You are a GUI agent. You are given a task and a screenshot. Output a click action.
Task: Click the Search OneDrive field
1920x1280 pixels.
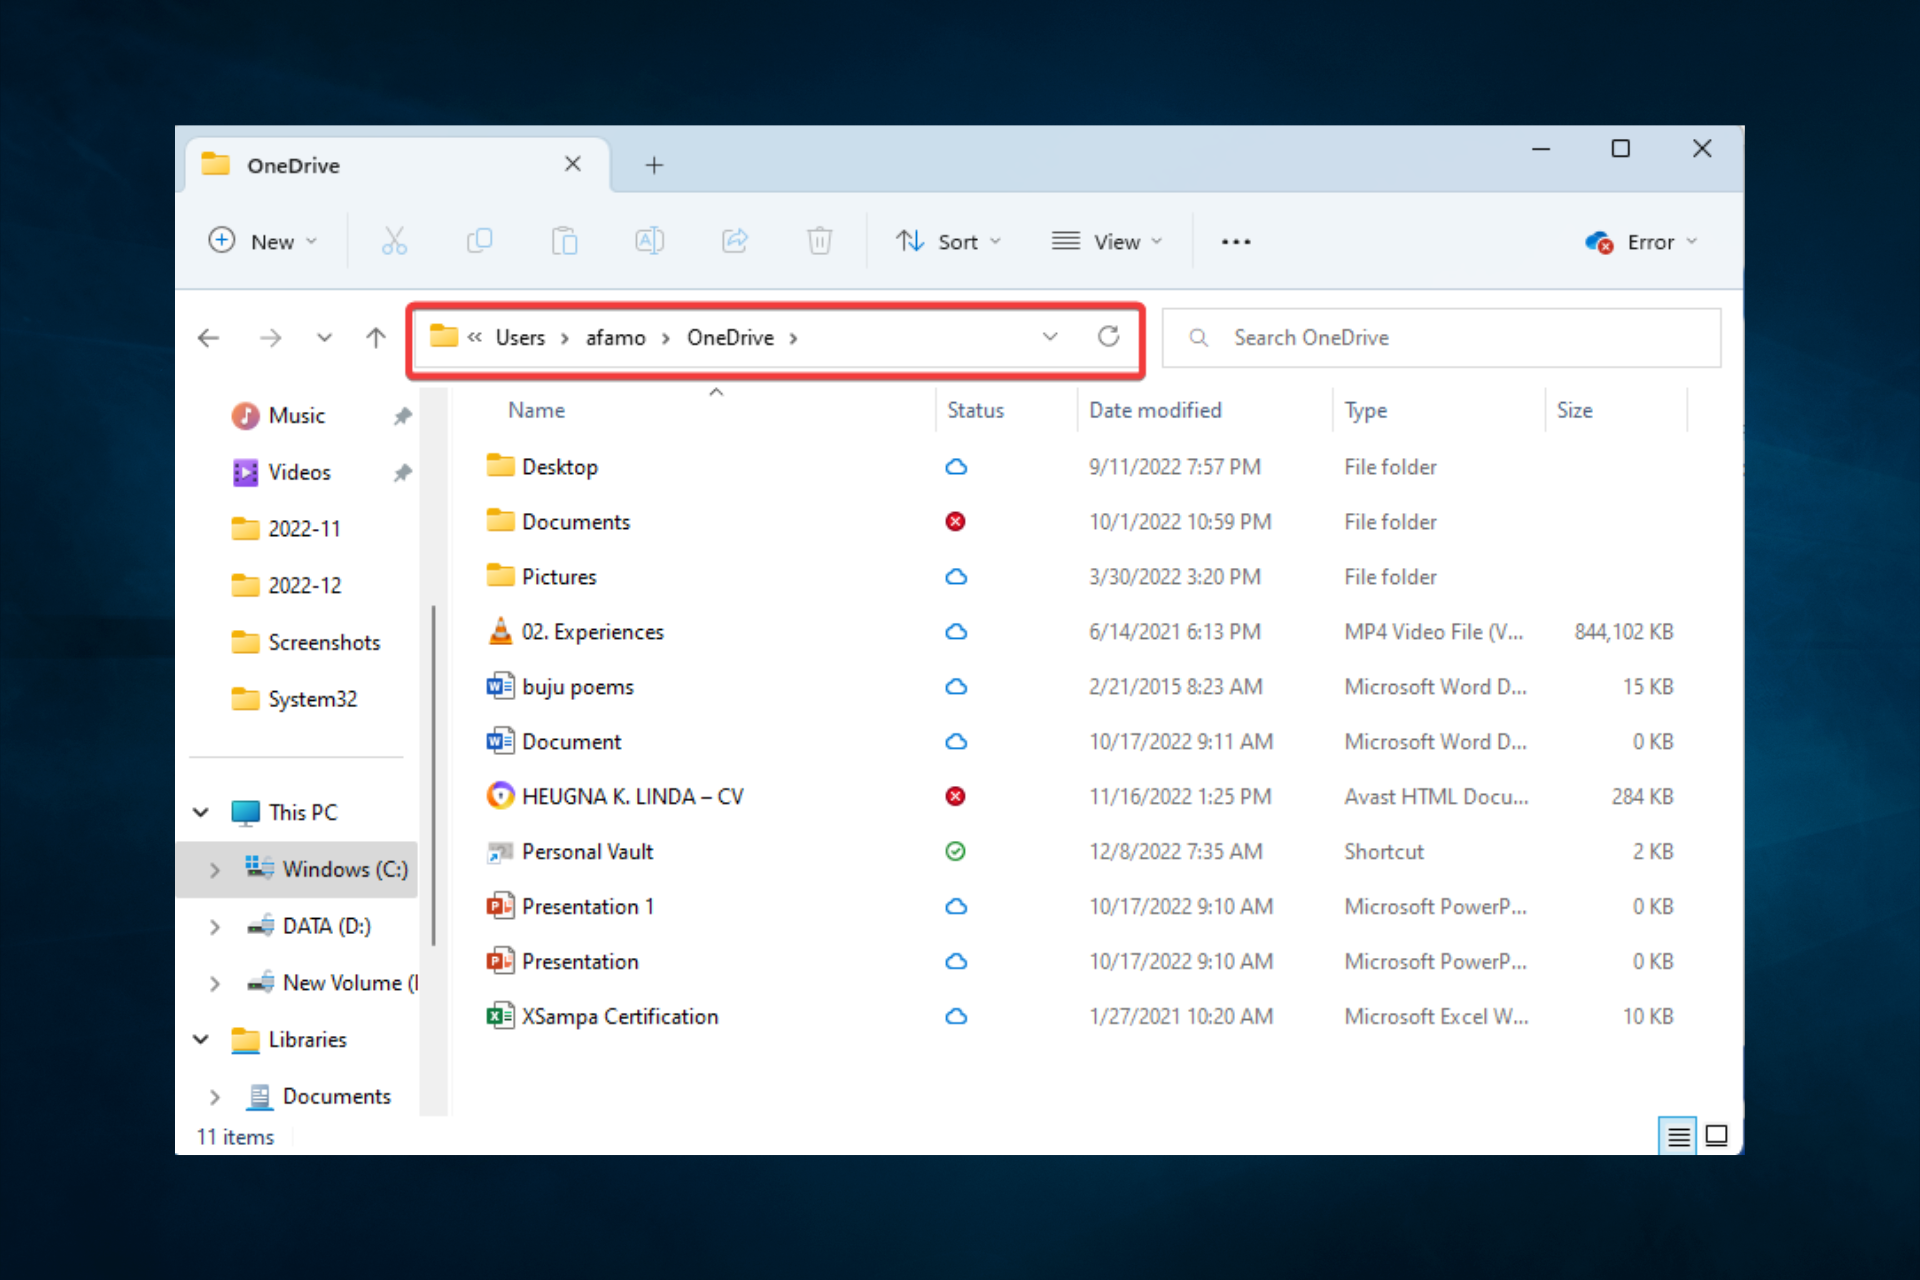click(x=1442, y=338)
